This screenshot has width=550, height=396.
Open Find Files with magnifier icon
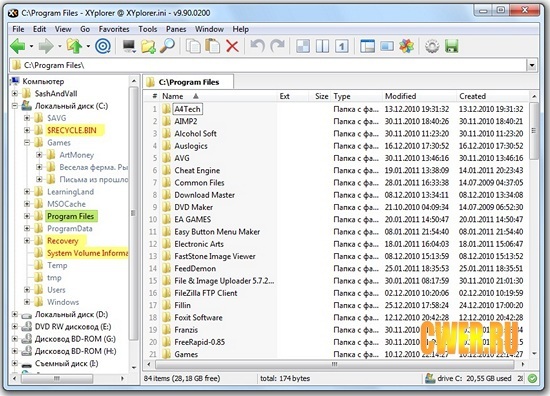[x=167, y=46]
